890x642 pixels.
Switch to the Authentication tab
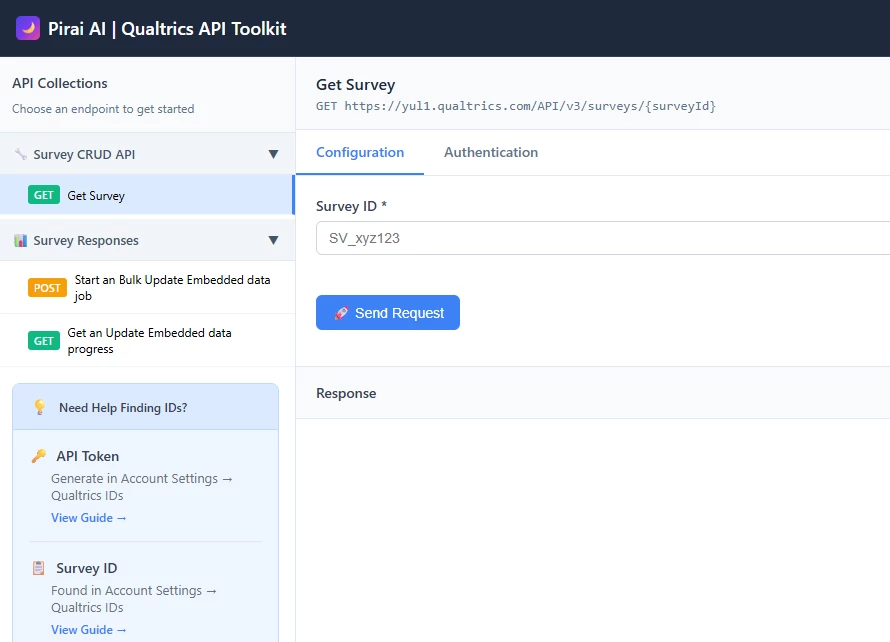pyautogui.click(x=490, y=152)
